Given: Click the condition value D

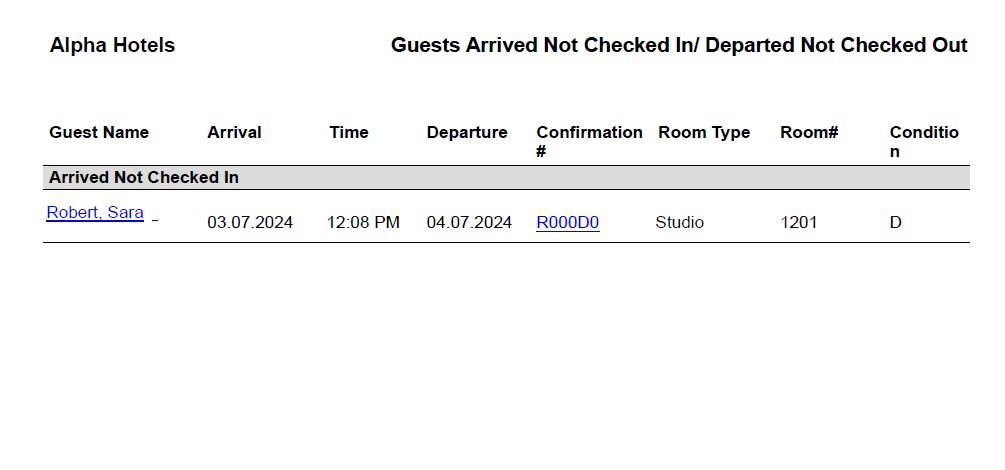Looking at the screenshot, I should coord(895,223).
